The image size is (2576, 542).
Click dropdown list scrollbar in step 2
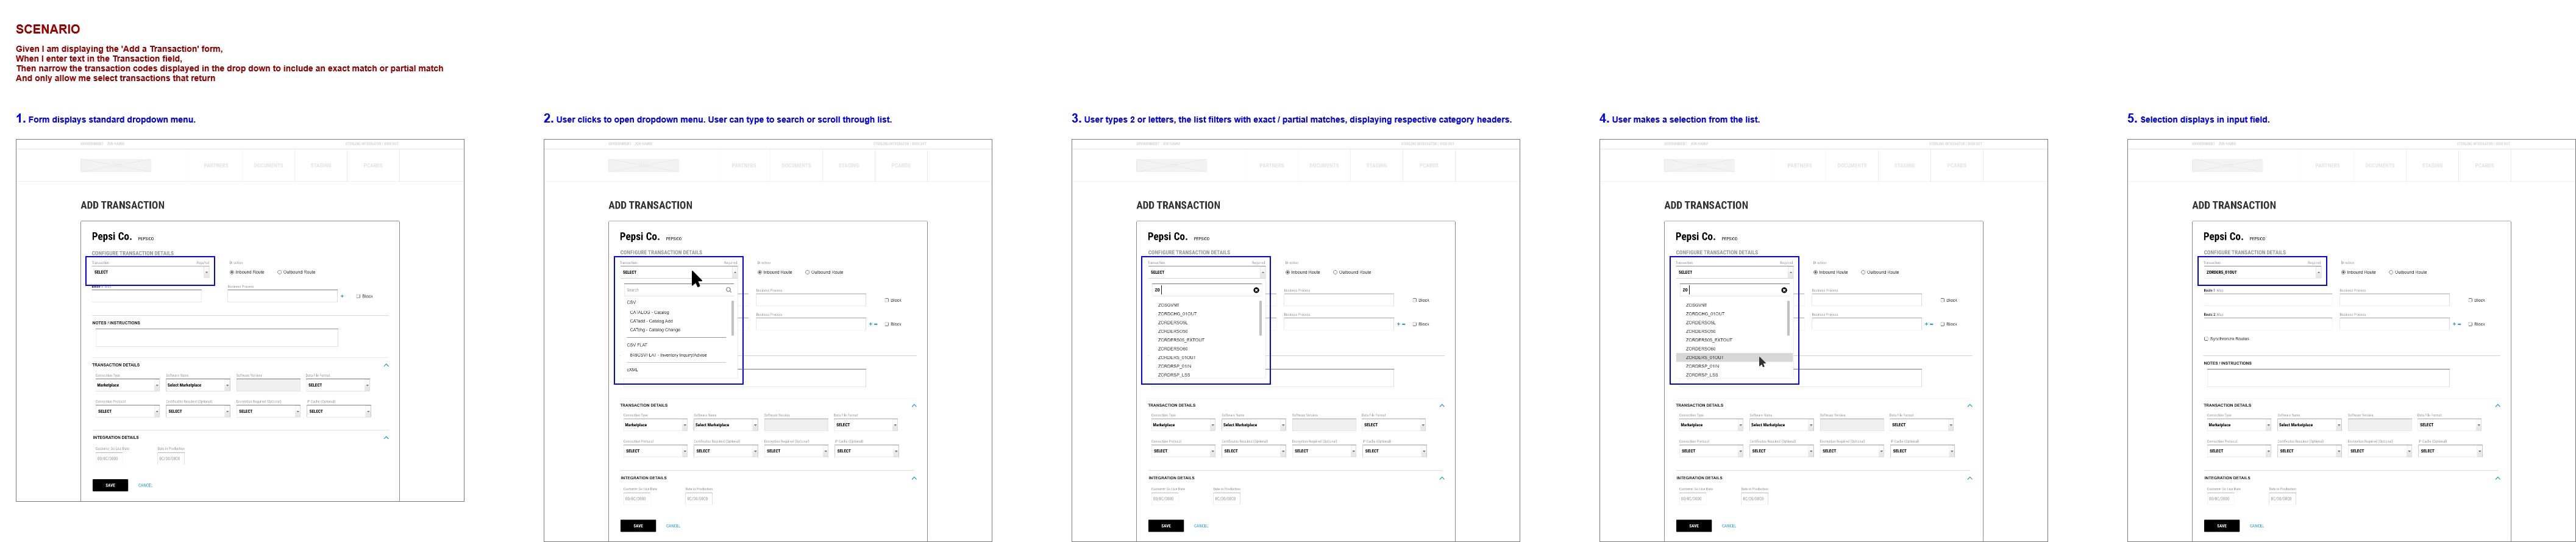(x=733, y=318)
